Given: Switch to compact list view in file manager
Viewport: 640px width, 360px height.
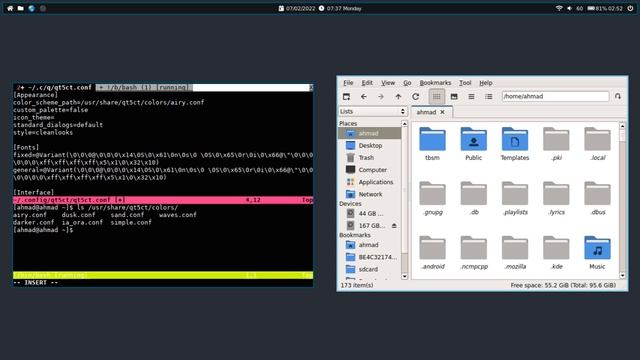Looking at the screenshot, I should pyautogui.click(x=471, y=97).
